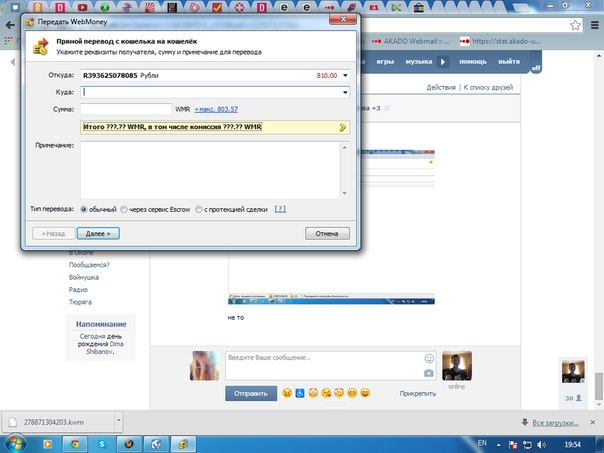Open Chrome from the taskbar
Viewport: 604px width, 453px height.
[x=74, y=444]
